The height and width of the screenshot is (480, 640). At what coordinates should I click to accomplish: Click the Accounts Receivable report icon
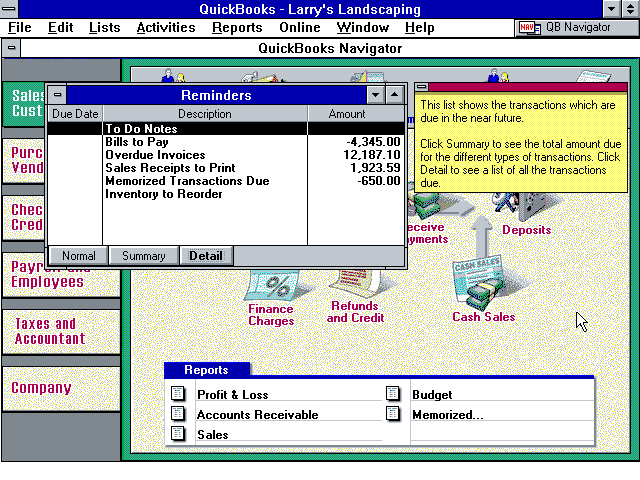[x=178, y=413]
